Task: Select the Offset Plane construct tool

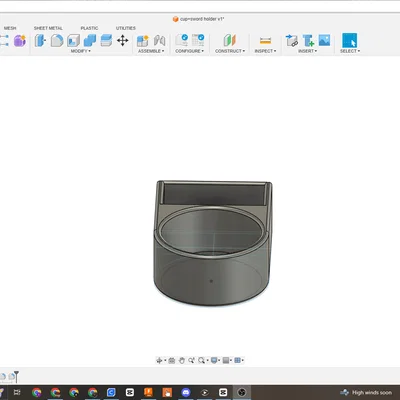Action: (230, 40)
